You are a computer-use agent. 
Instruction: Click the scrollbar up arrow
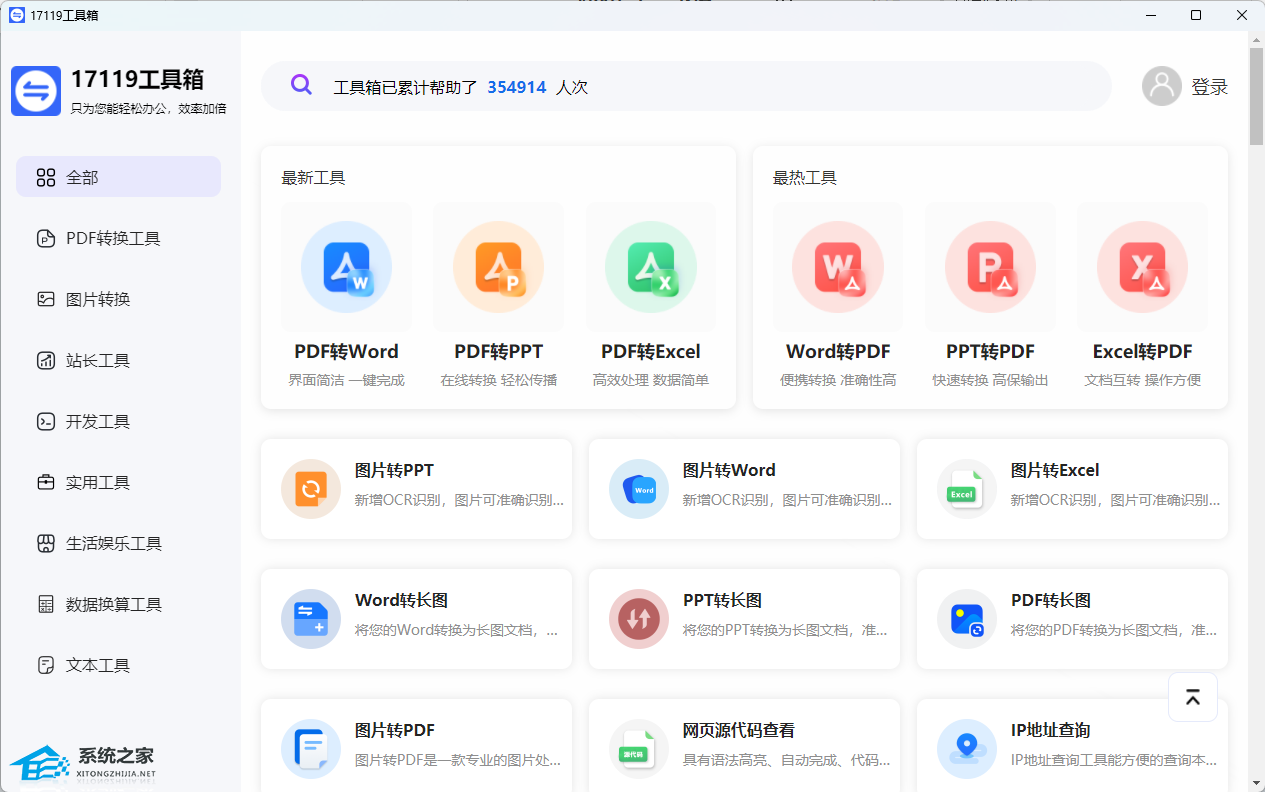[1256, 39]
